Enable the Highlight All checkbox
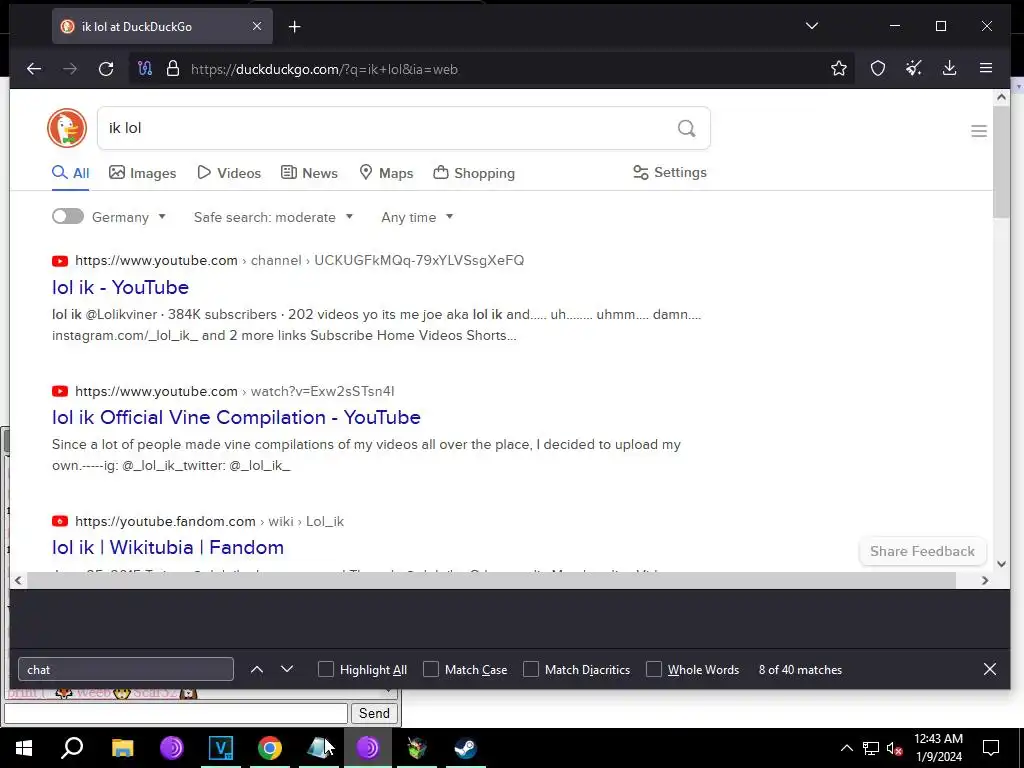The width and height of the screenshot is (1024, 768). [x=326, y=669]
